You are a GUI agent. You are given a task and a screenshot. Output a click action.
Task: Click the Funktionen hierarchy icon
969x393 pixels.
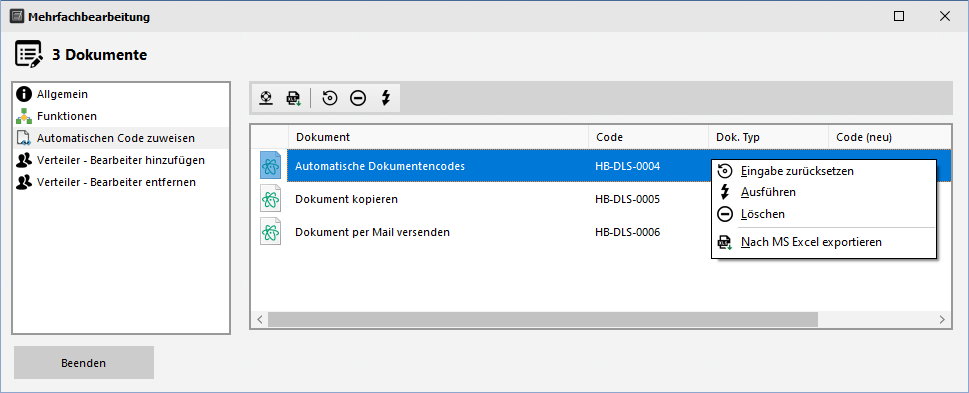[24, 116]
